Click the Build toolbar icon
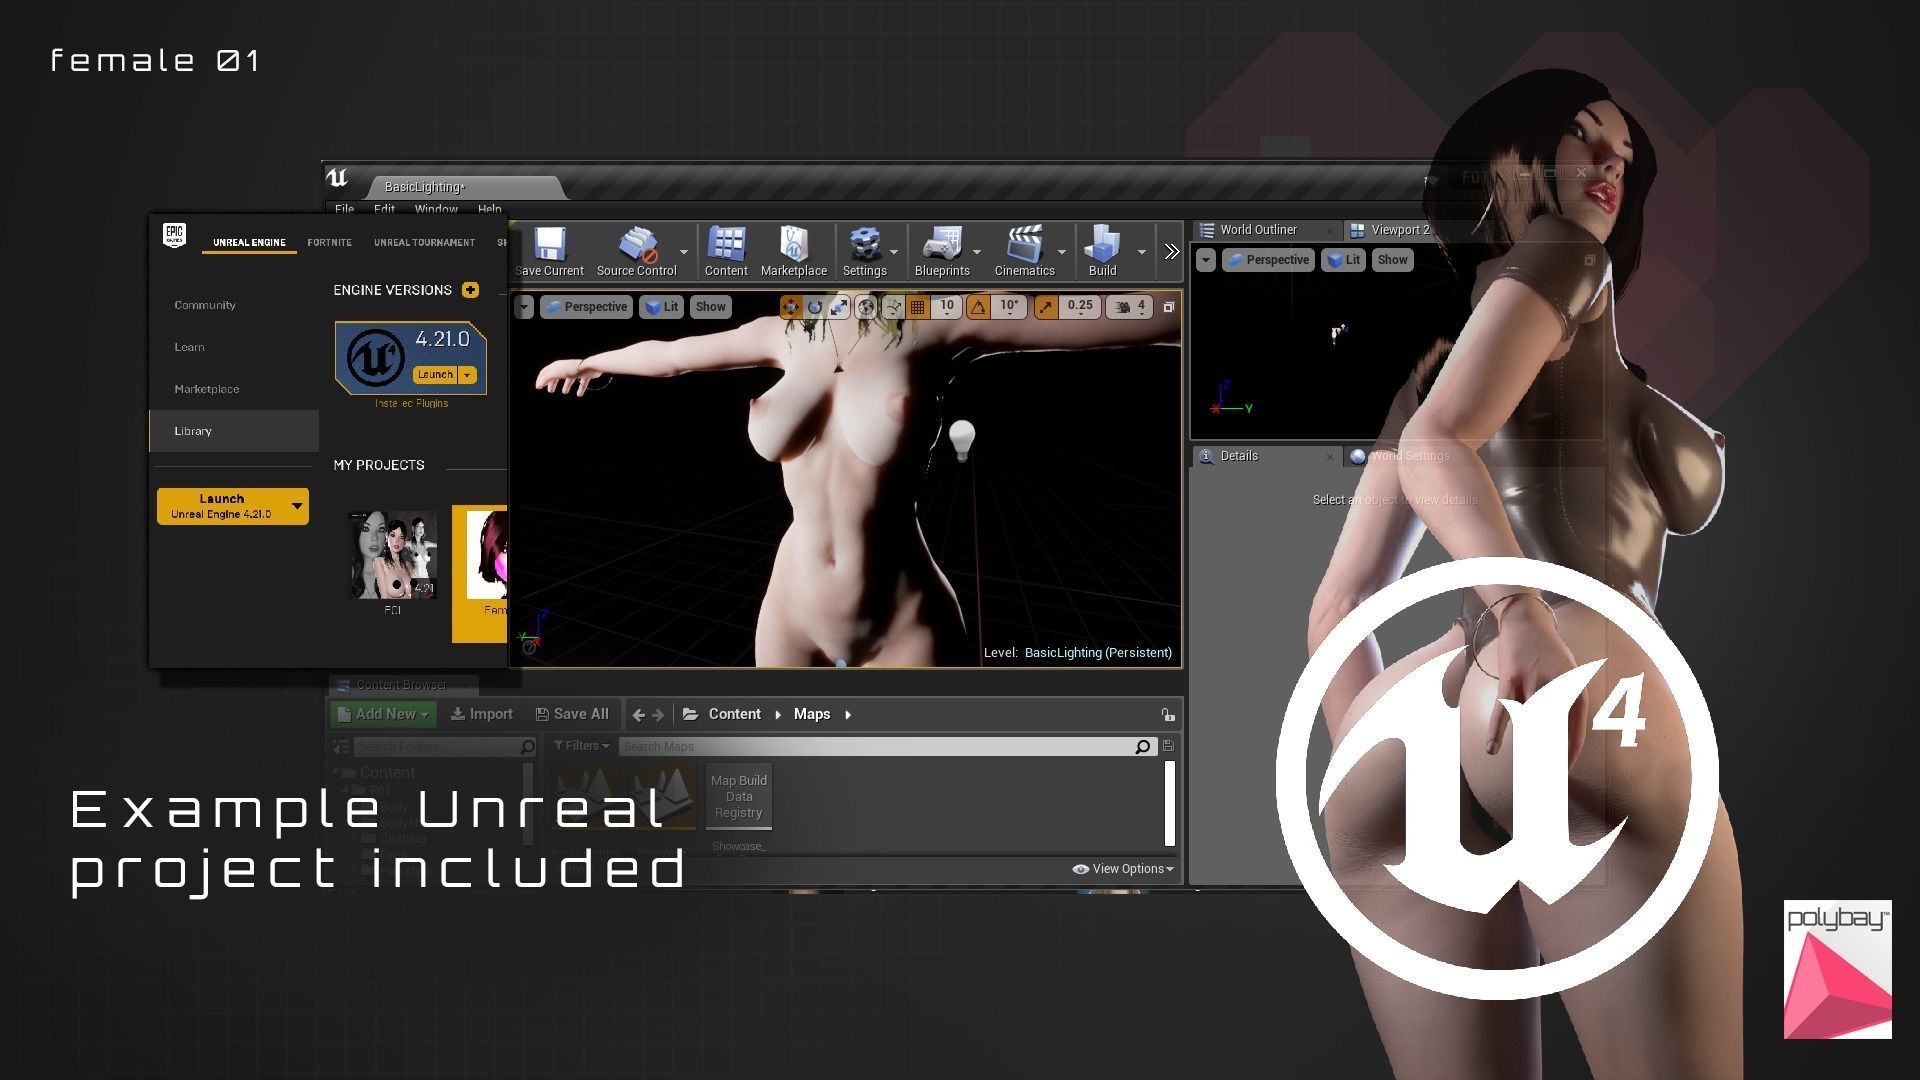 (x=1102, y=245)
